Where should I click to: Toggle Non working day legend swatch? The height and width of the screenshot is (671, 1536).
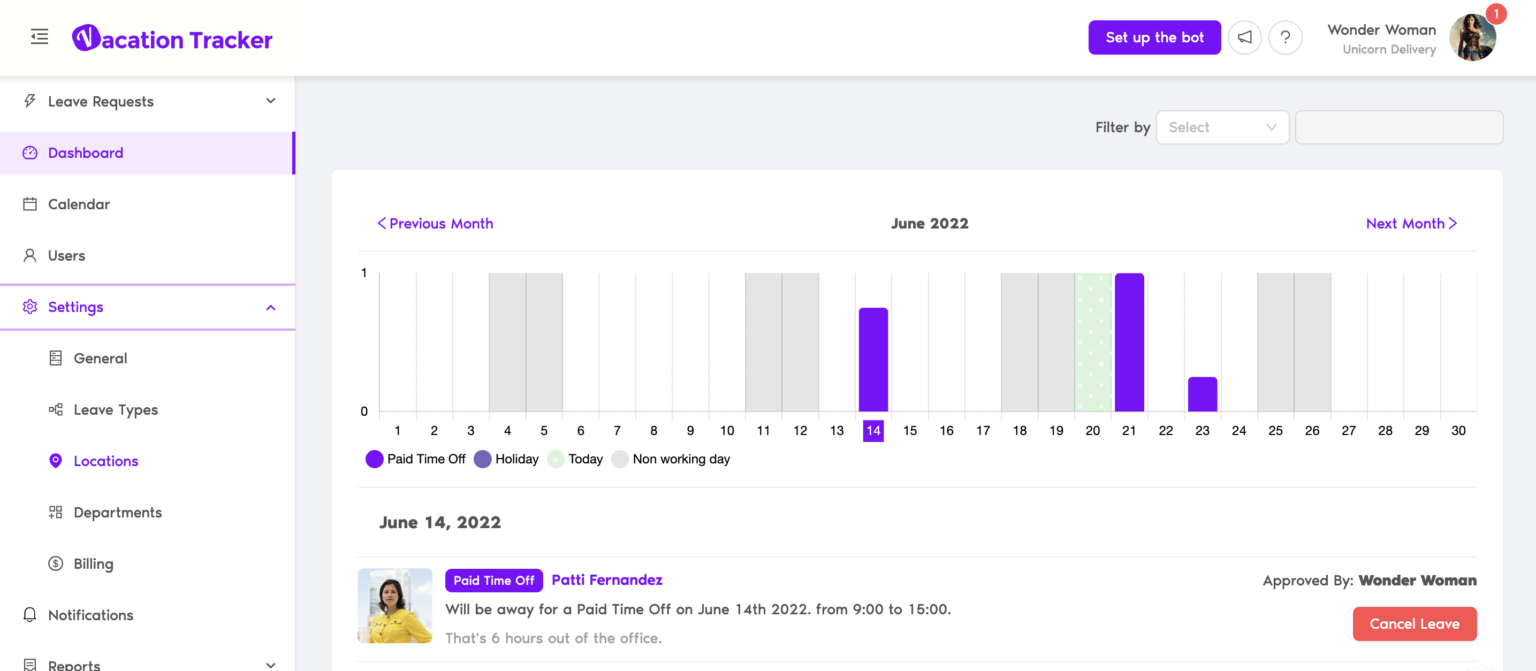pyautogui.click(x=620, y=459)
